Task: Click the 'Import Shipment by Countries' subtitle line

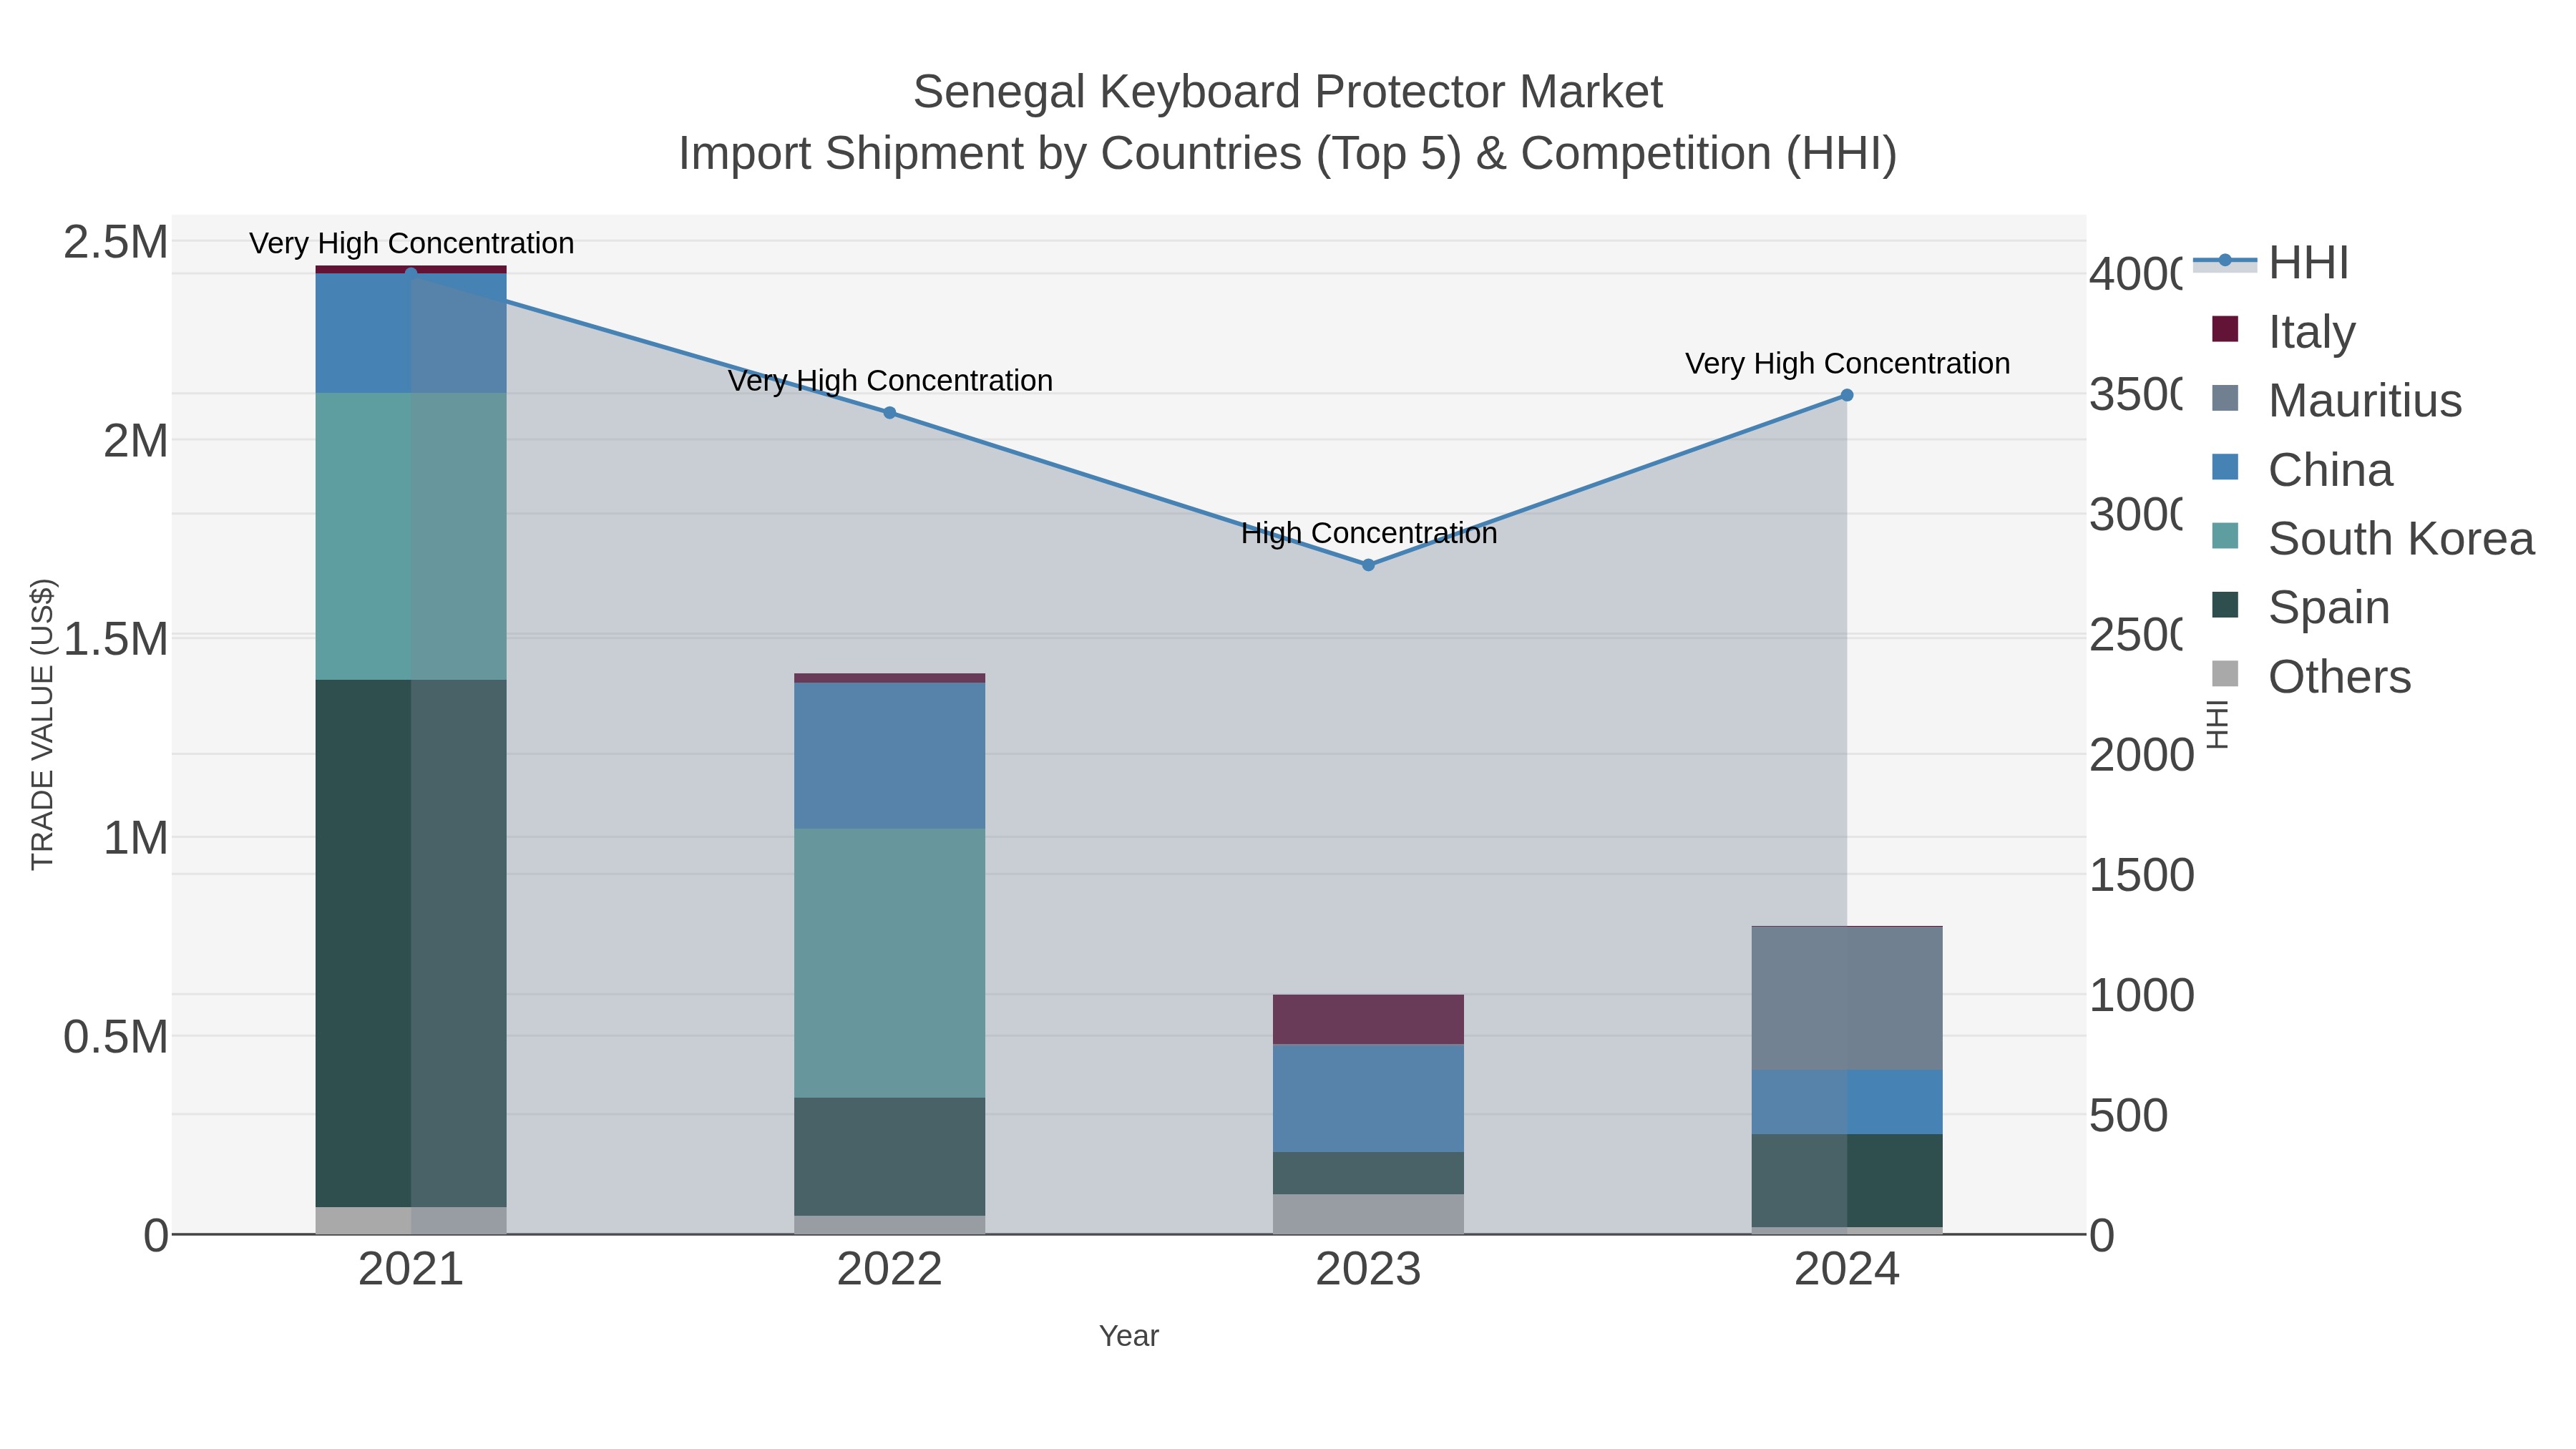Action: (x=1288, y=154)
